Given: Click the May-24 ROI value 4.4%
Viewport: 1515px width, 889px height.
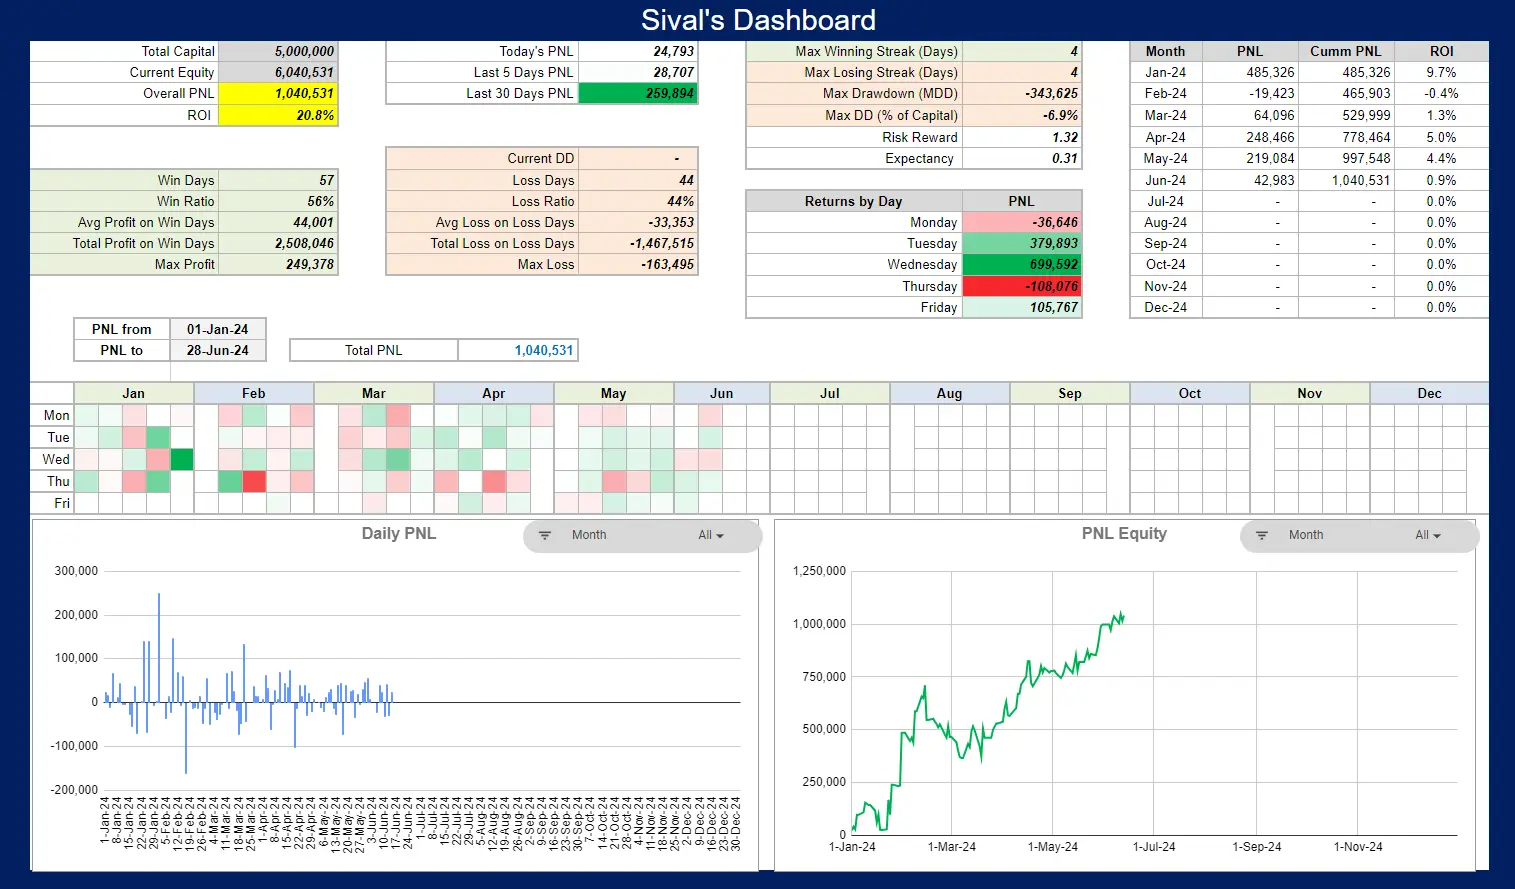Looking at the screenshot, I should pos(1441,158).
